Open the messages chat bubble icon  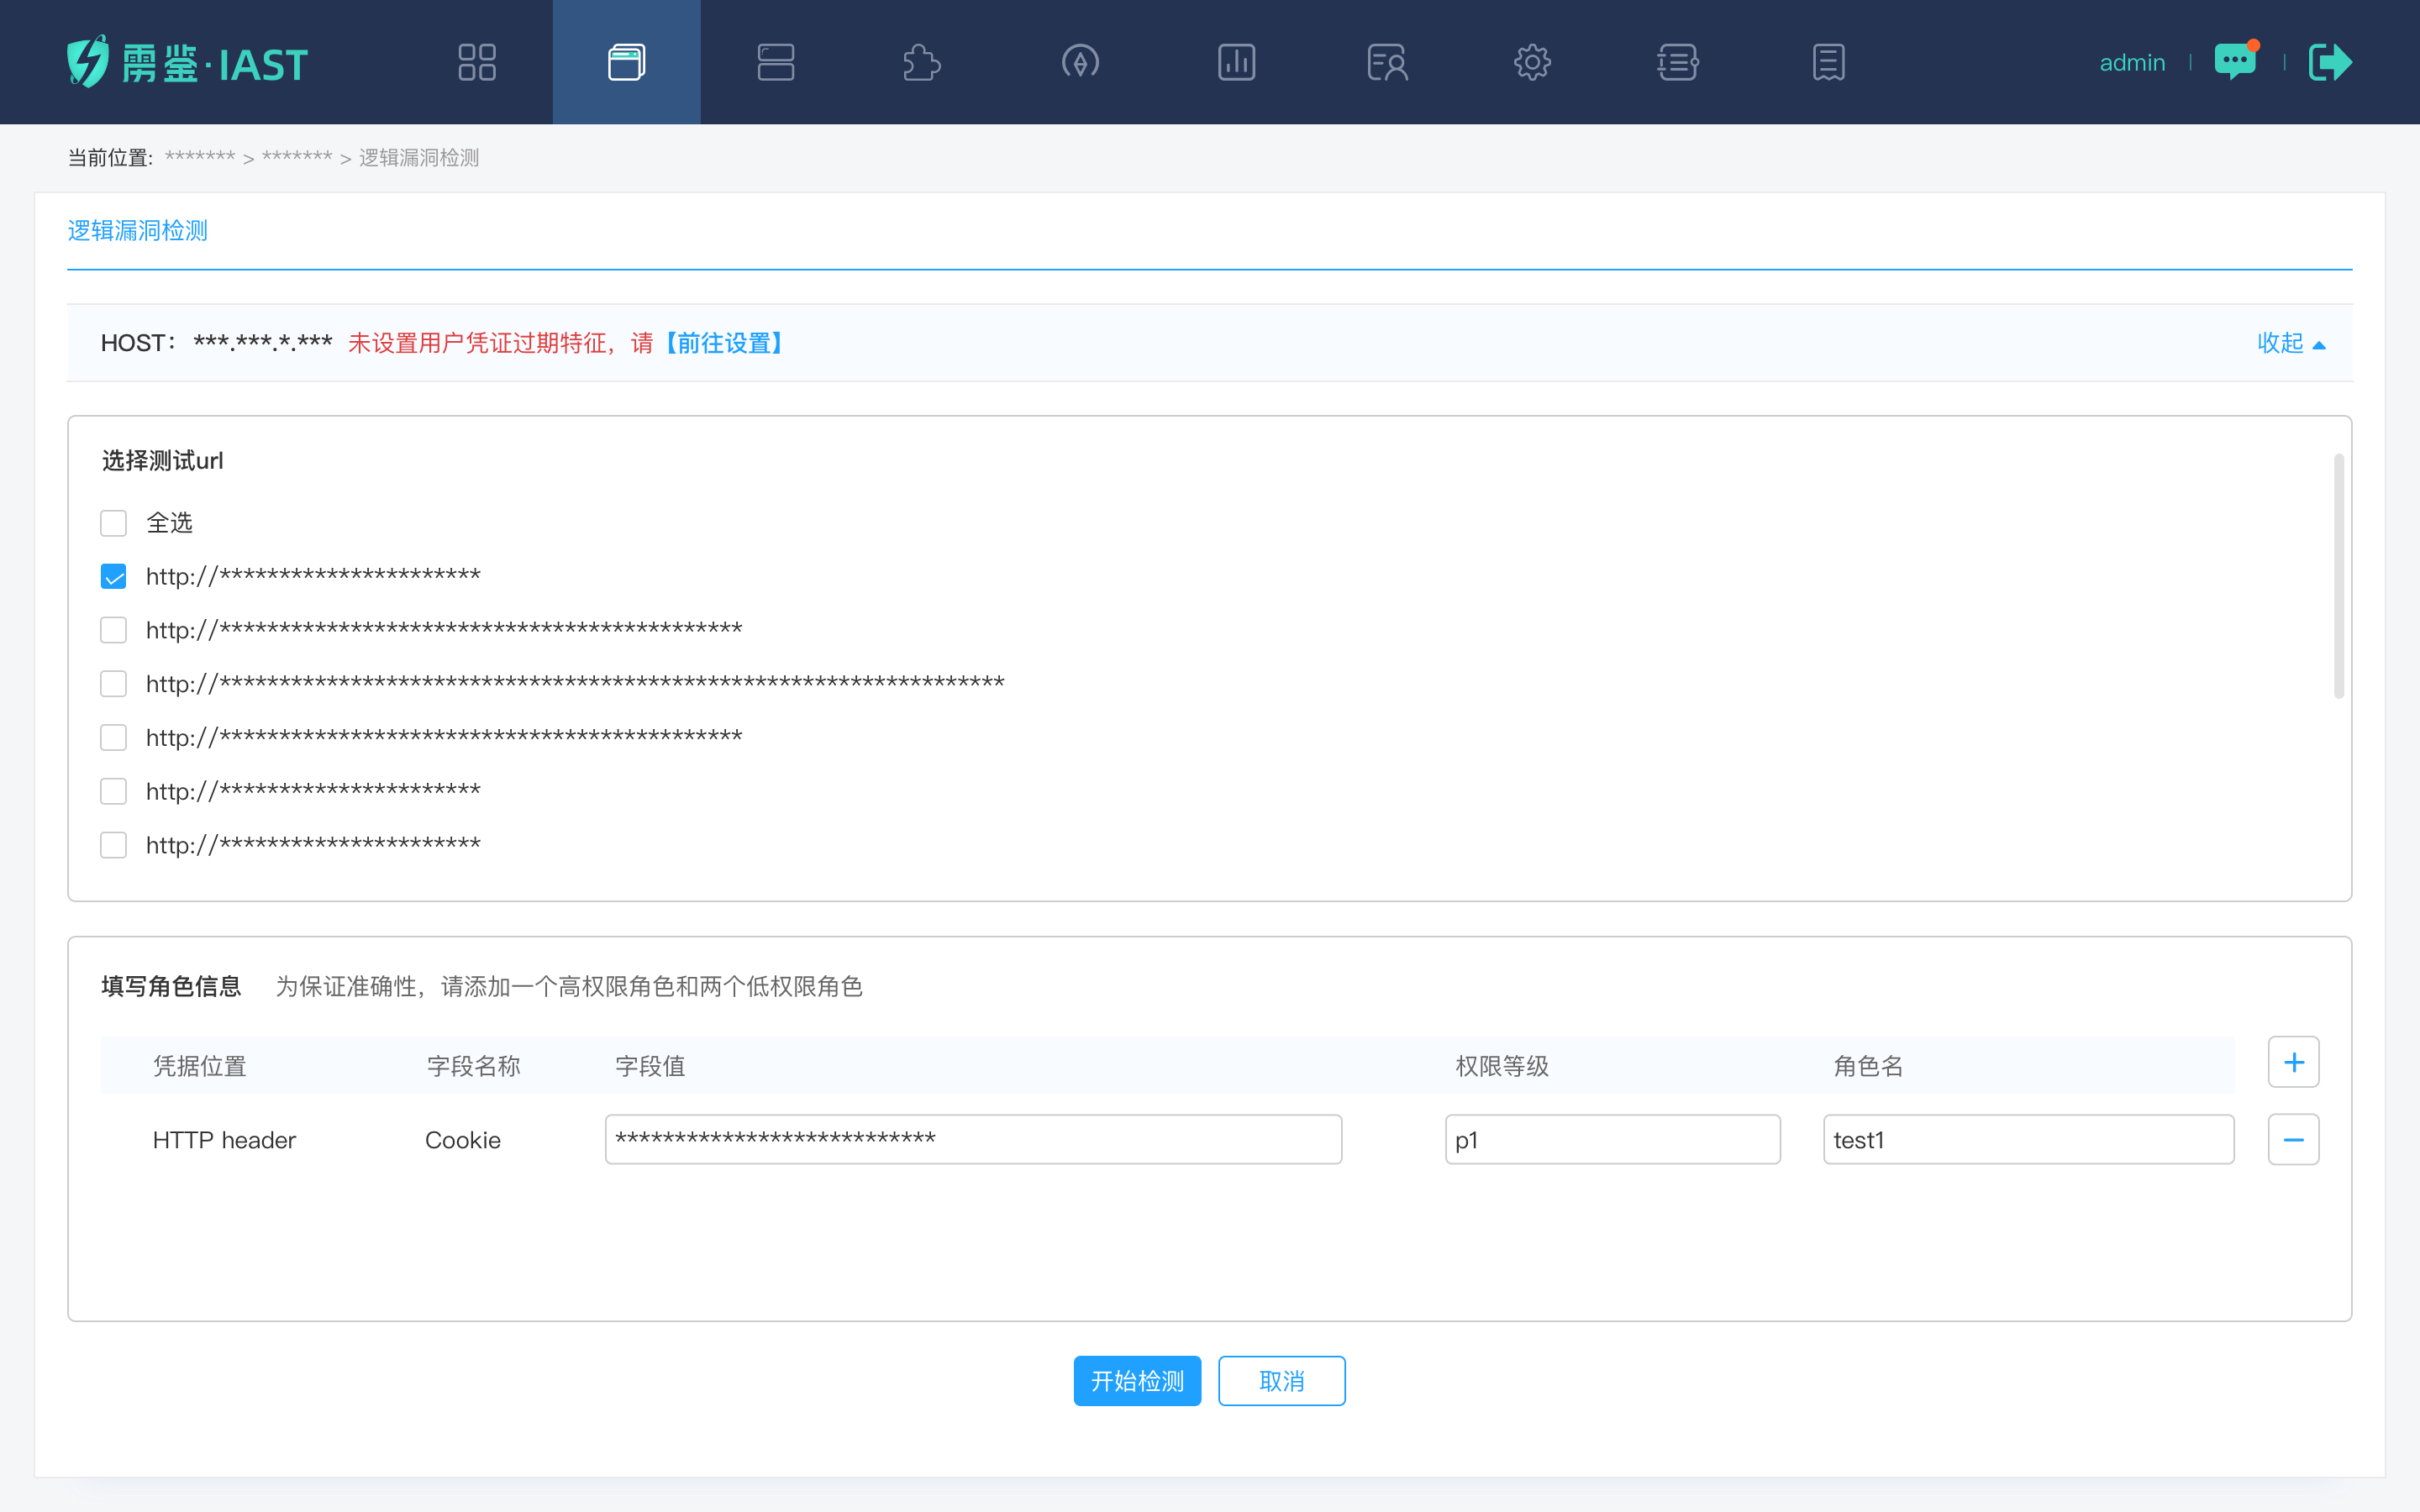tap(2237, 60)
